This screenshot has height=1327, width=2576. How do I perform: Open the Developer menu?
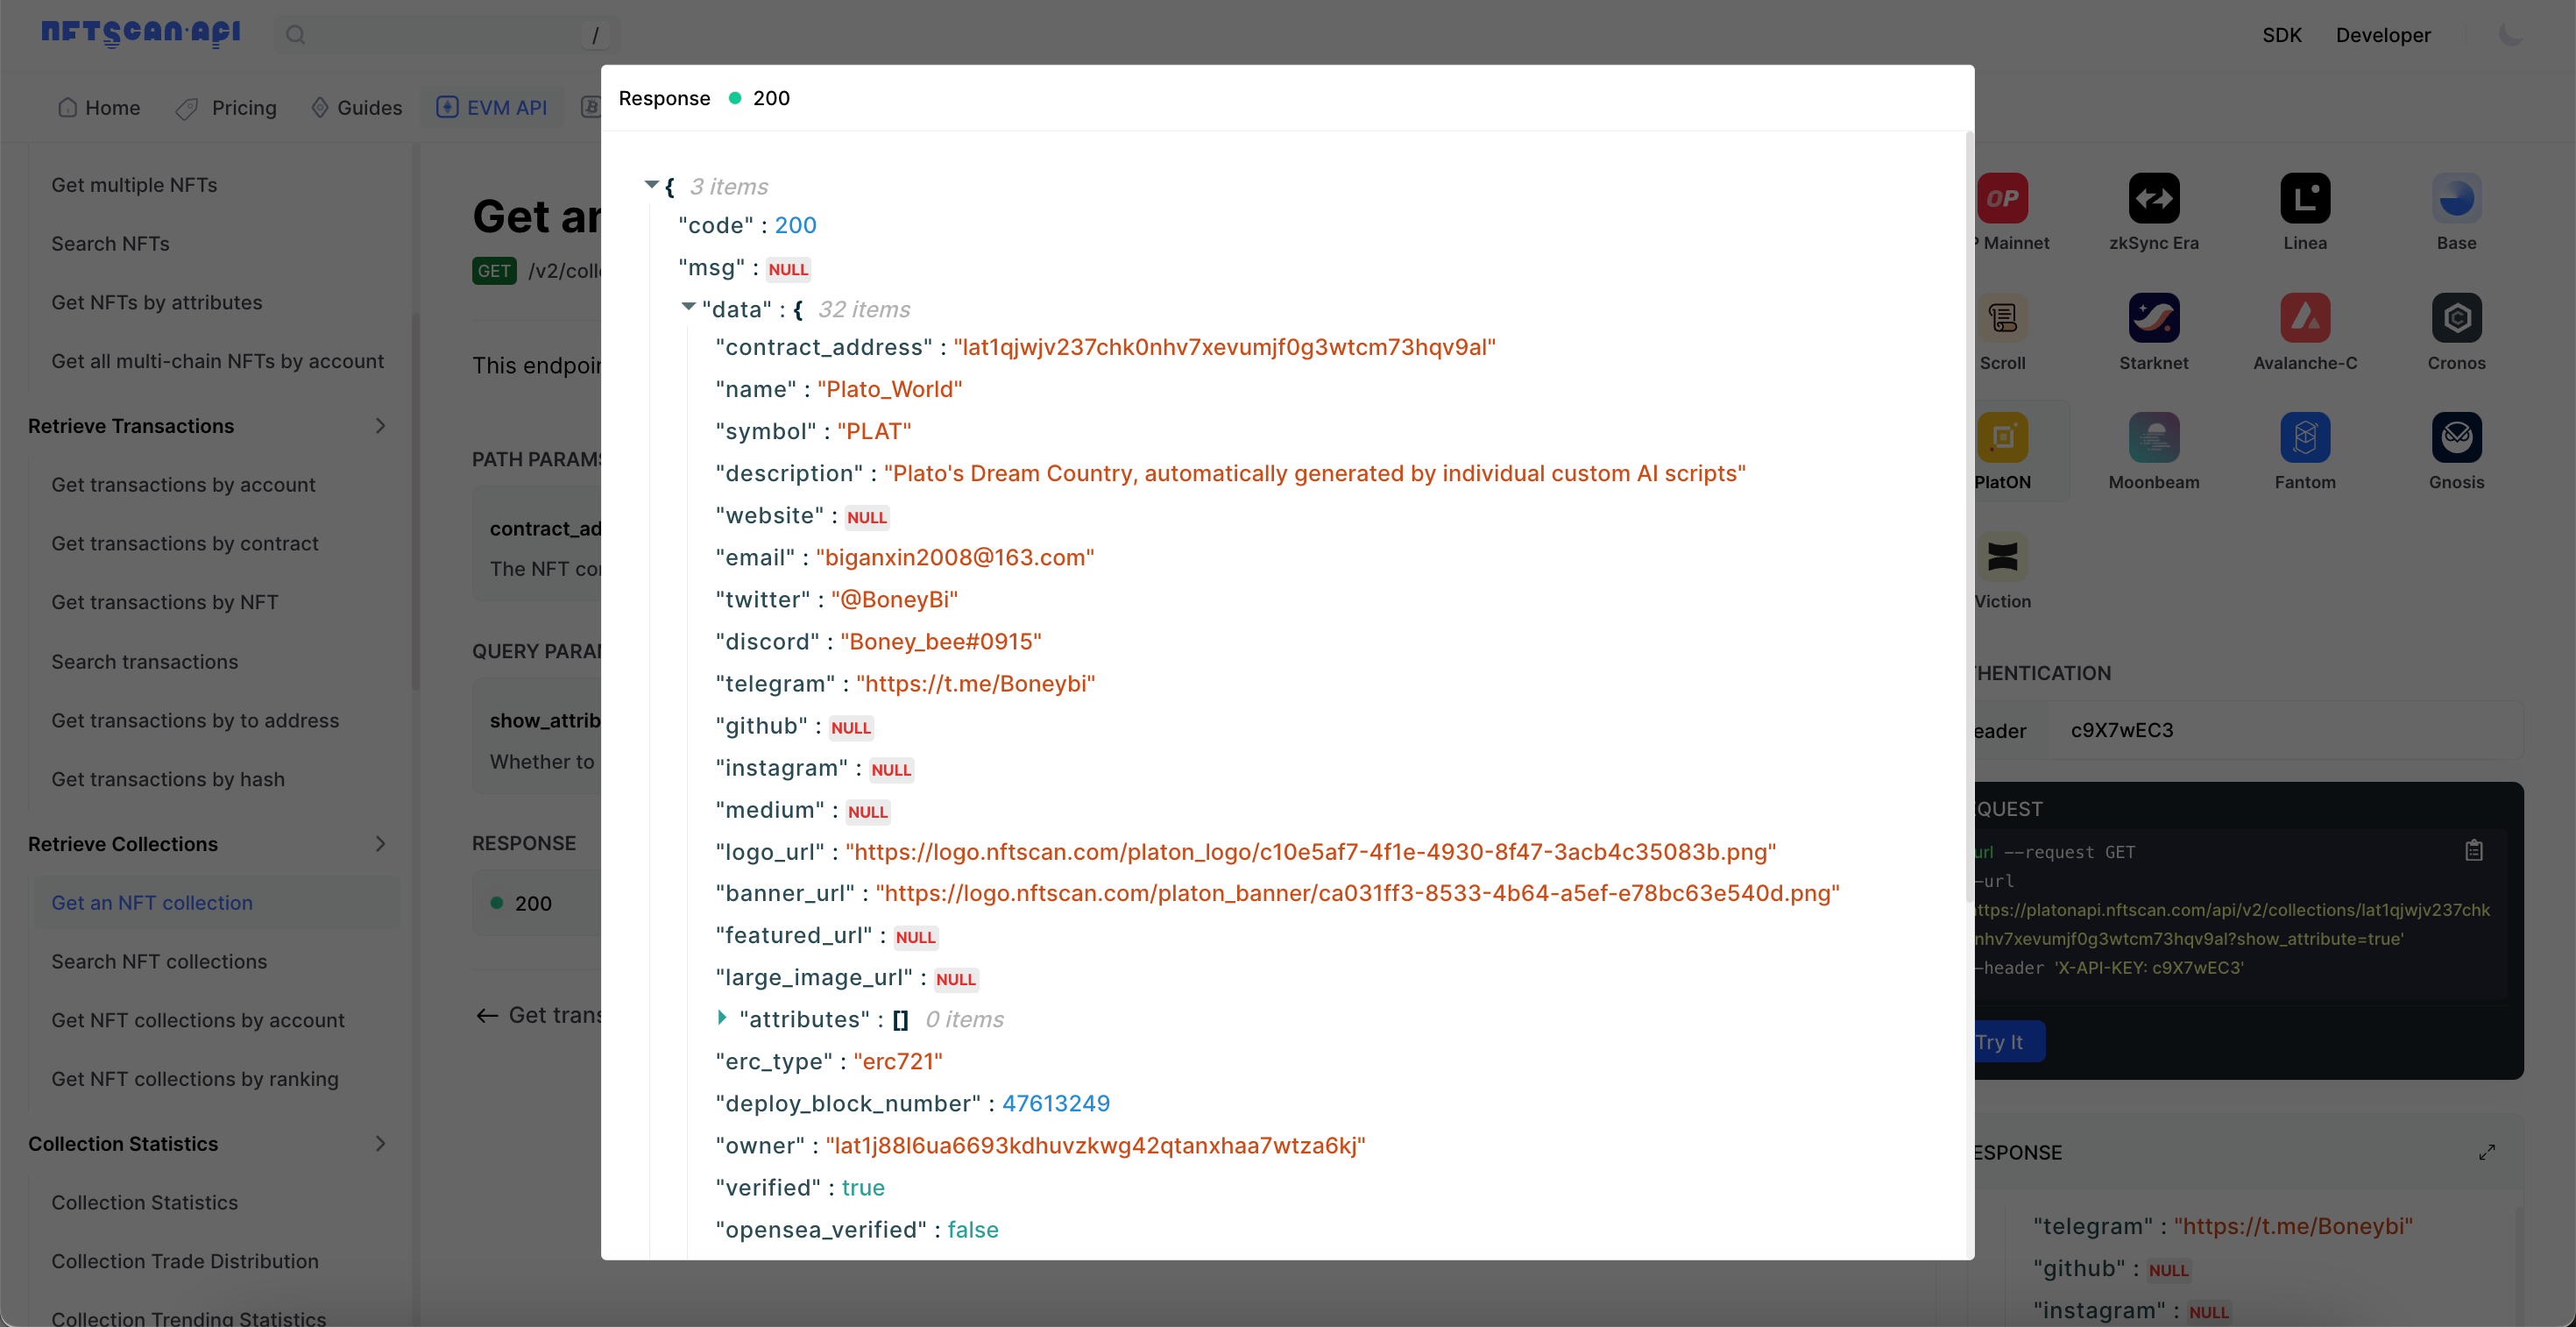tap(2384, 34)
